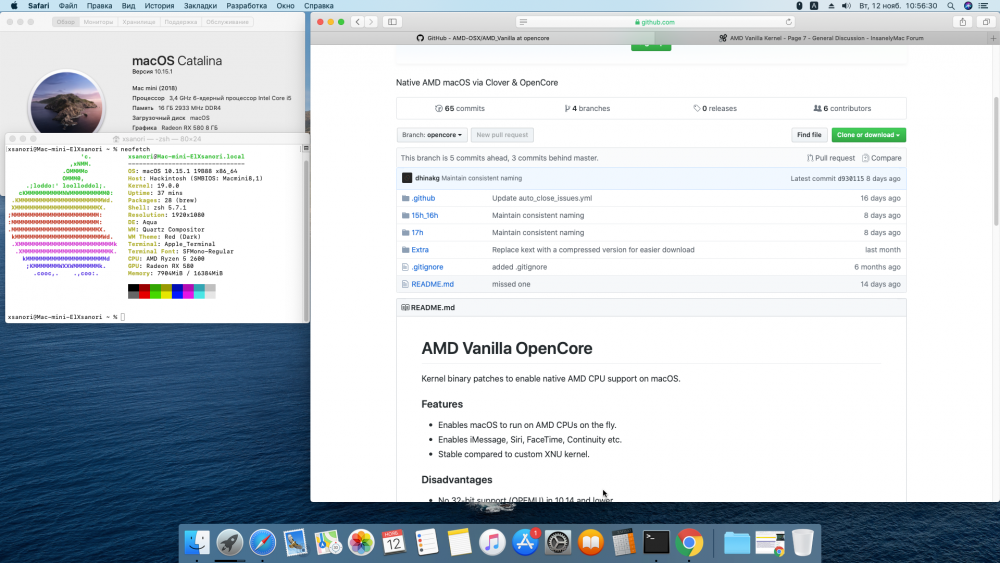Open the Downloads folder in Dock

[737, 543]
